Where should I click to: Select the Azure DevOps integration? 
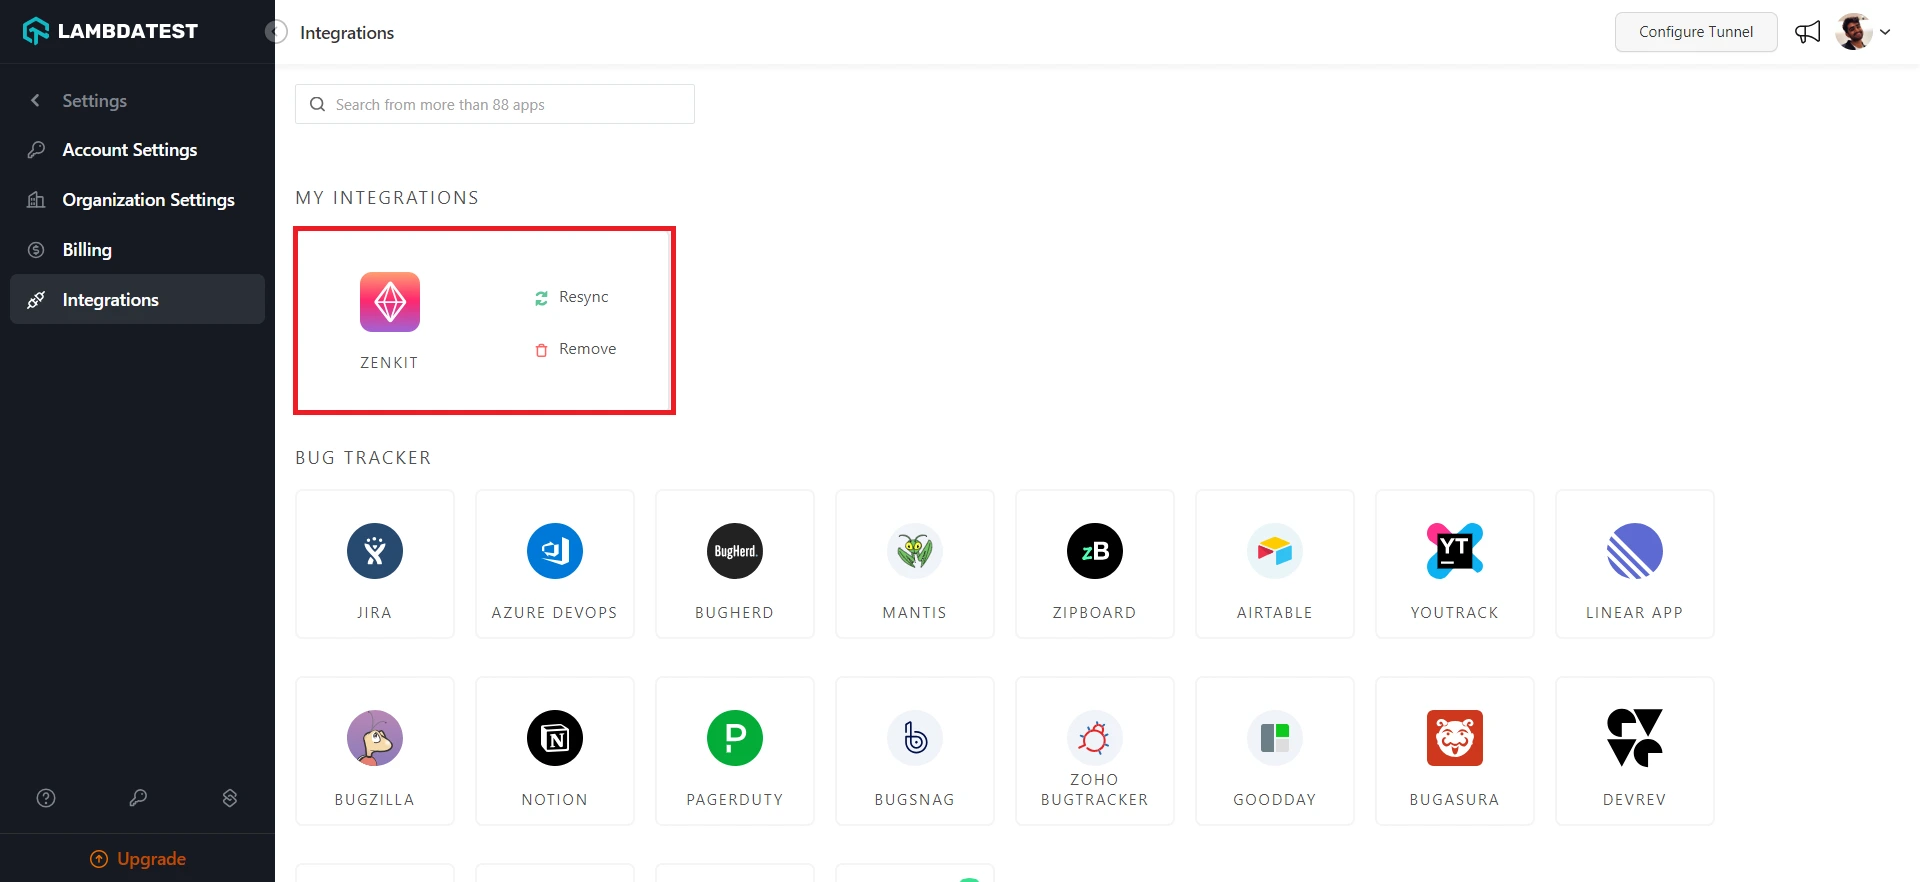[555, 551]
